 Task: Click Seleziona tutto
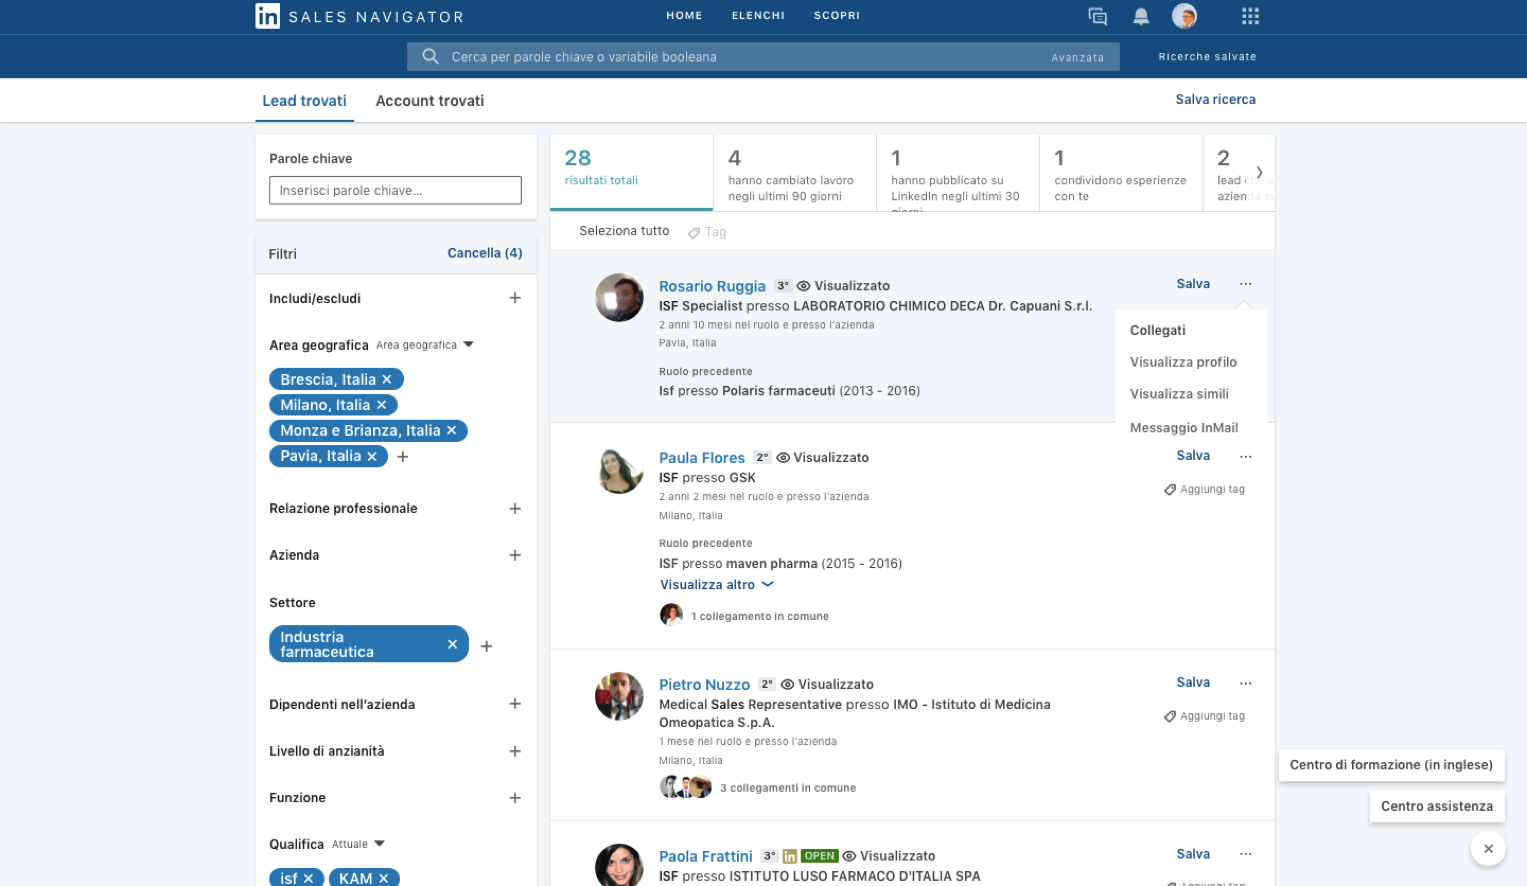coord(624,231)
